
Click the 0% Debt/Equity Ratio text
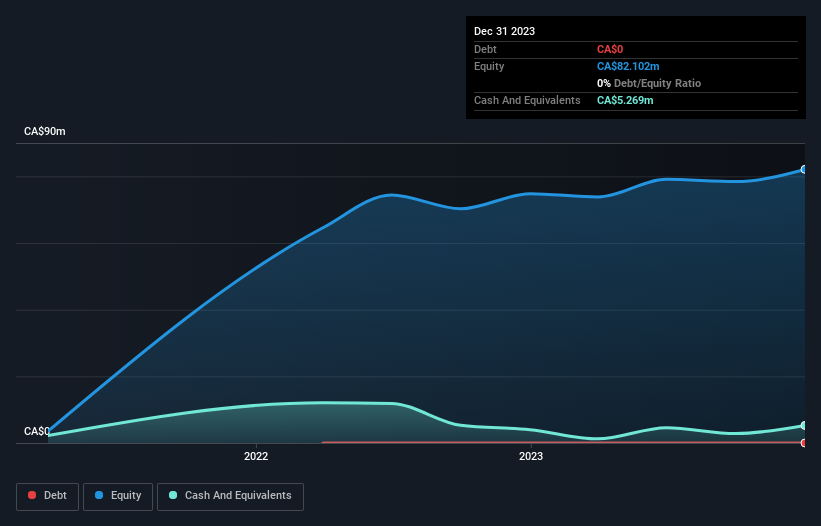point(649,83)
